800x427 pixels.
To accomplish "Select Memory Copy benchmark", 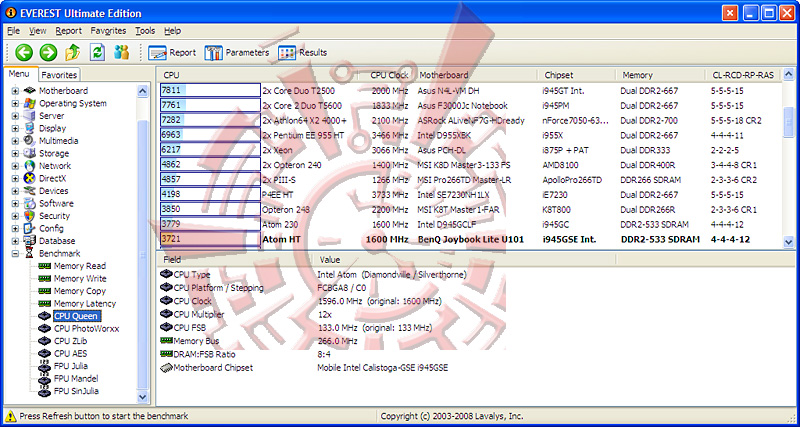I will (80, 291).
